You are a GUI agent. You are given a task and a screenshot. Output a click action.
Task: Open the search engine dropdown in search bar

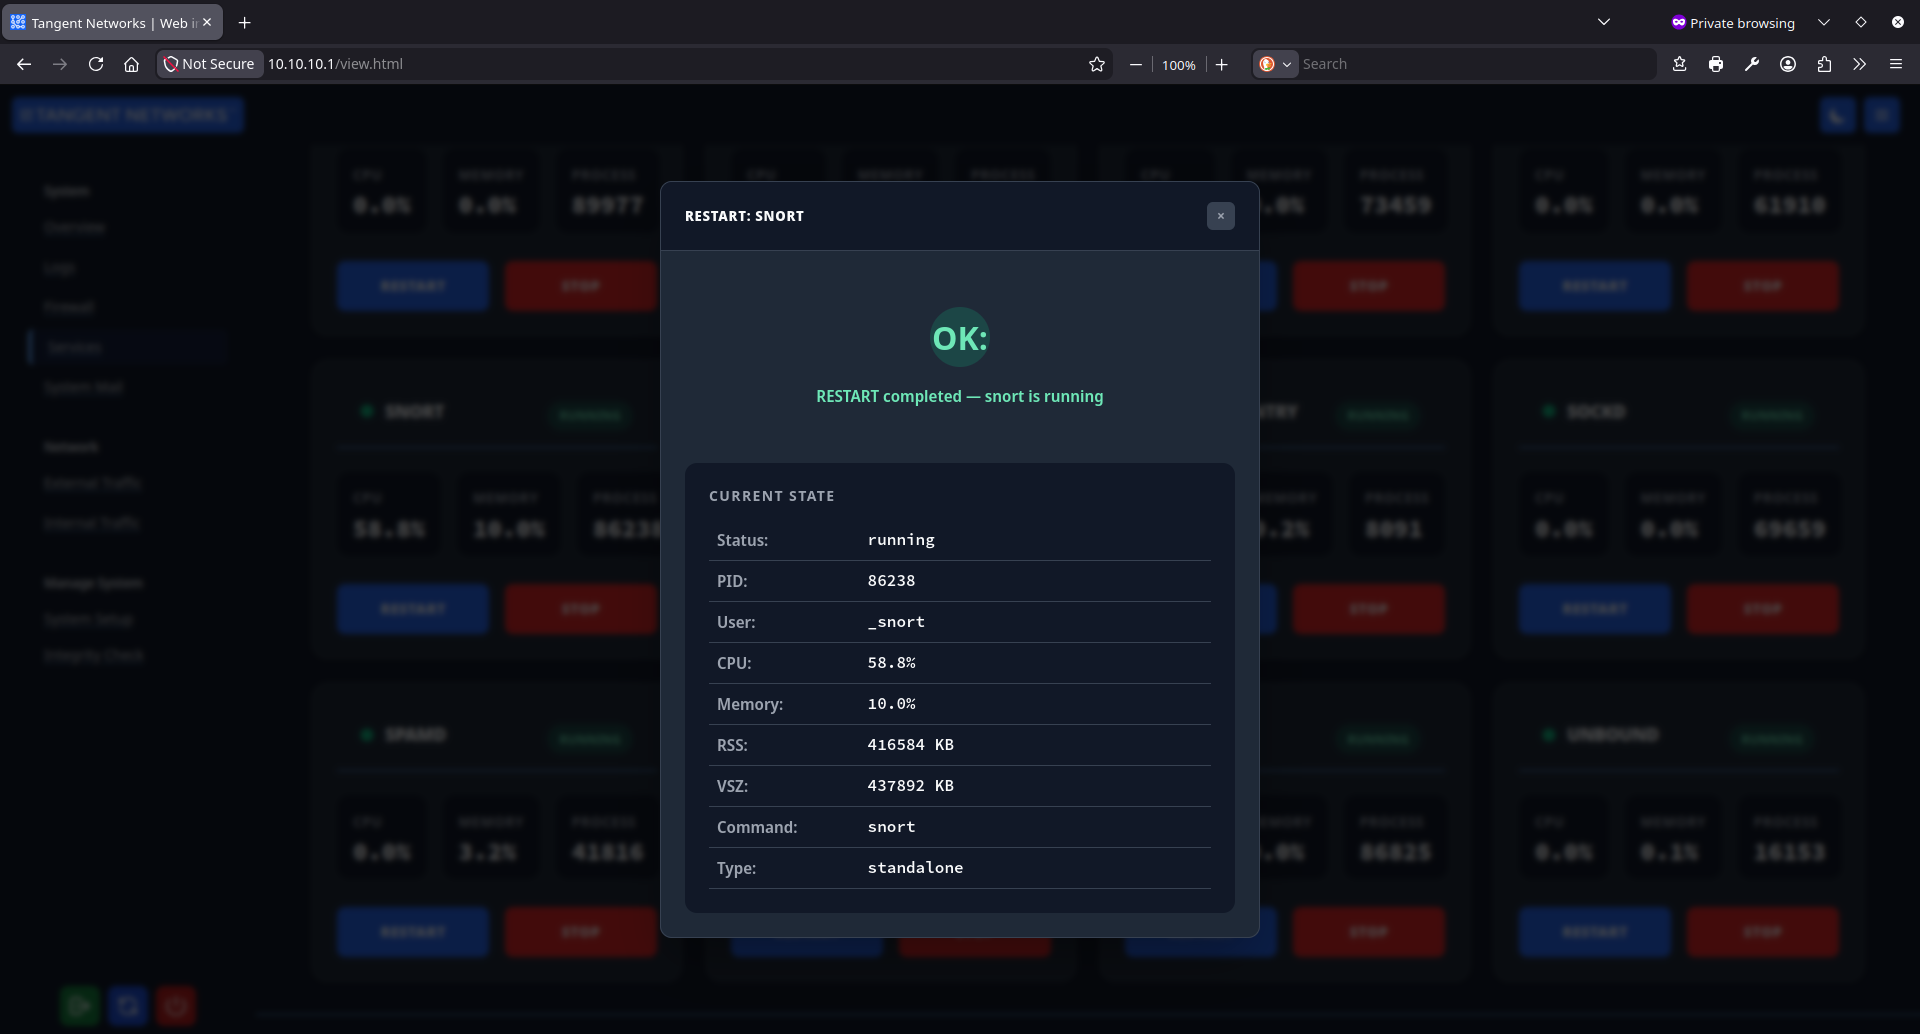tap(1275, 63)
